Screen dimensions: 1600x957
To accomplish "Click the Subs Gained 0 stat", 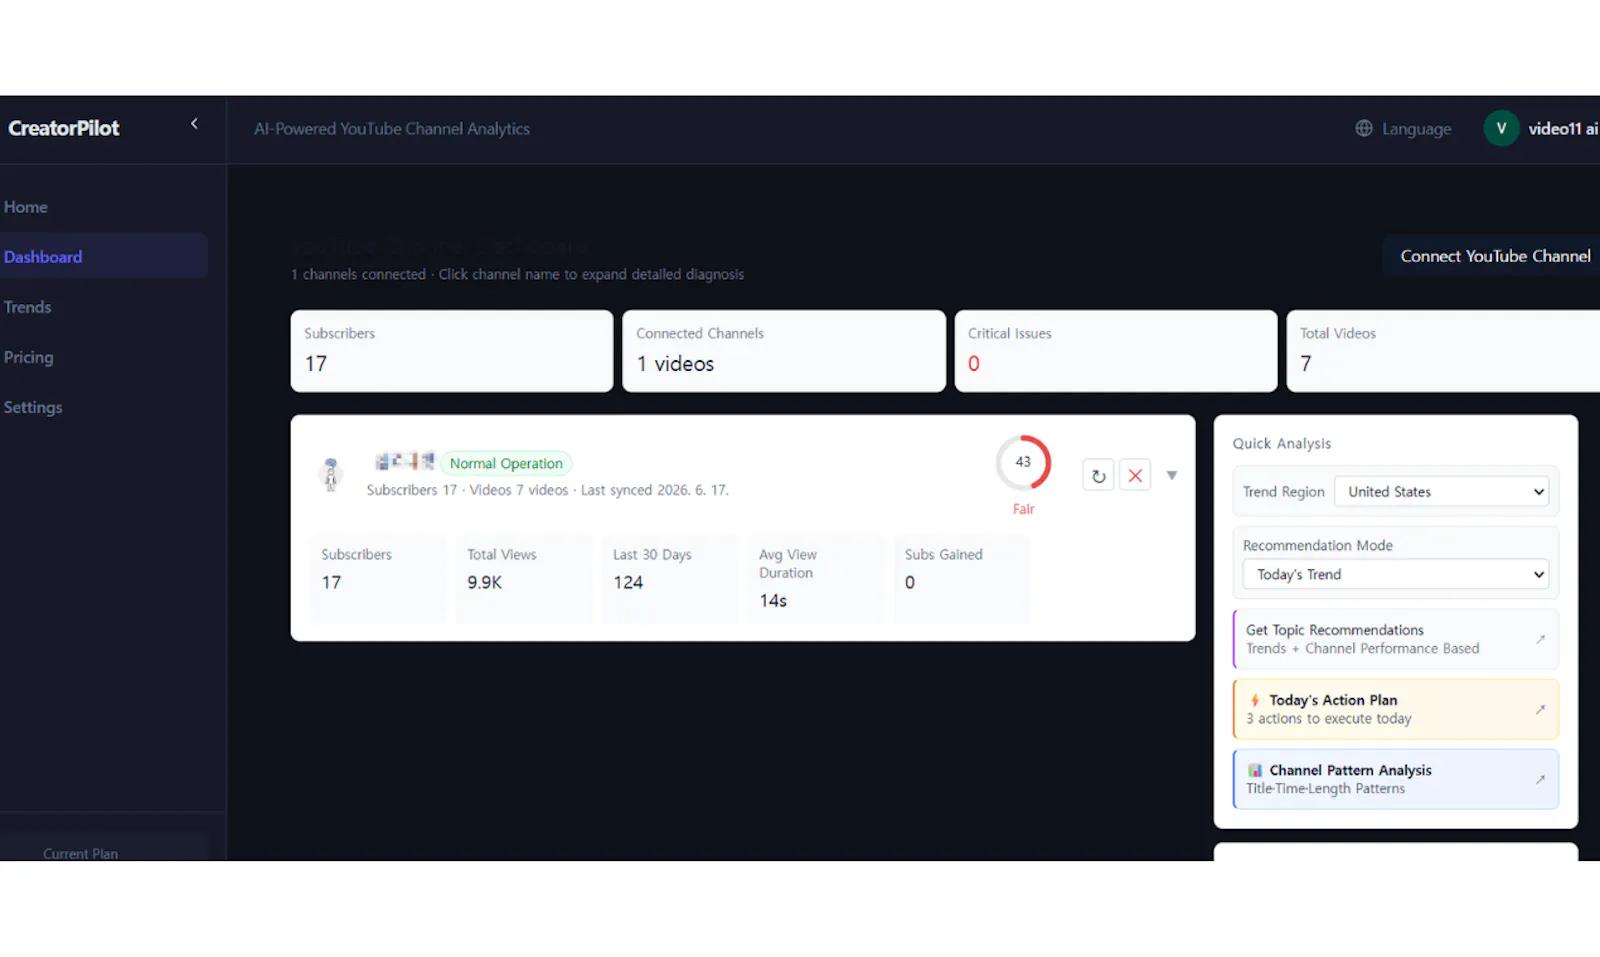I will [962, 579].
